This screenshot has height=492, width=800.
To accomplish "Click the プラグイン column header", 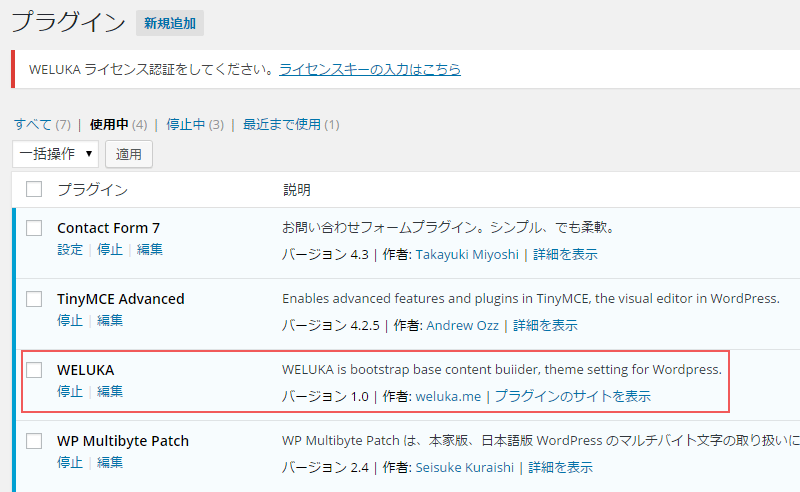I will [92, 189].
